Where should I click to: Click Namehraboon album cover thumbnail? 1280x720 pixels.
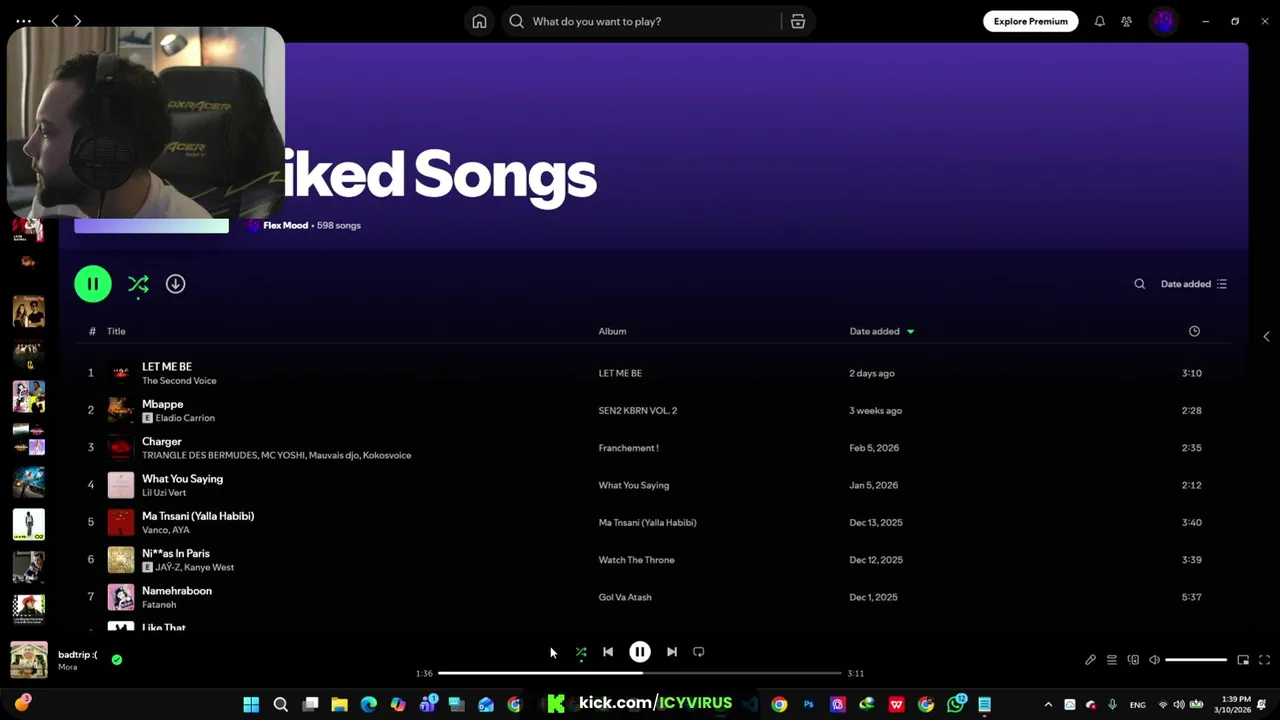[121, 597]
